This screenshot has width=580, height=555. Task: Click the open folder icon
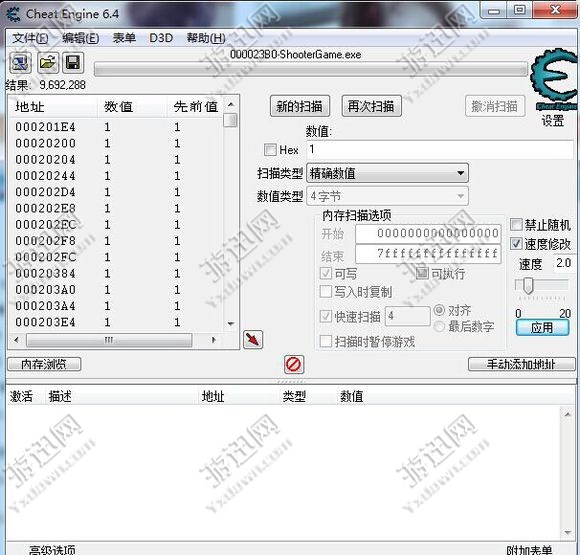[47, 63]
